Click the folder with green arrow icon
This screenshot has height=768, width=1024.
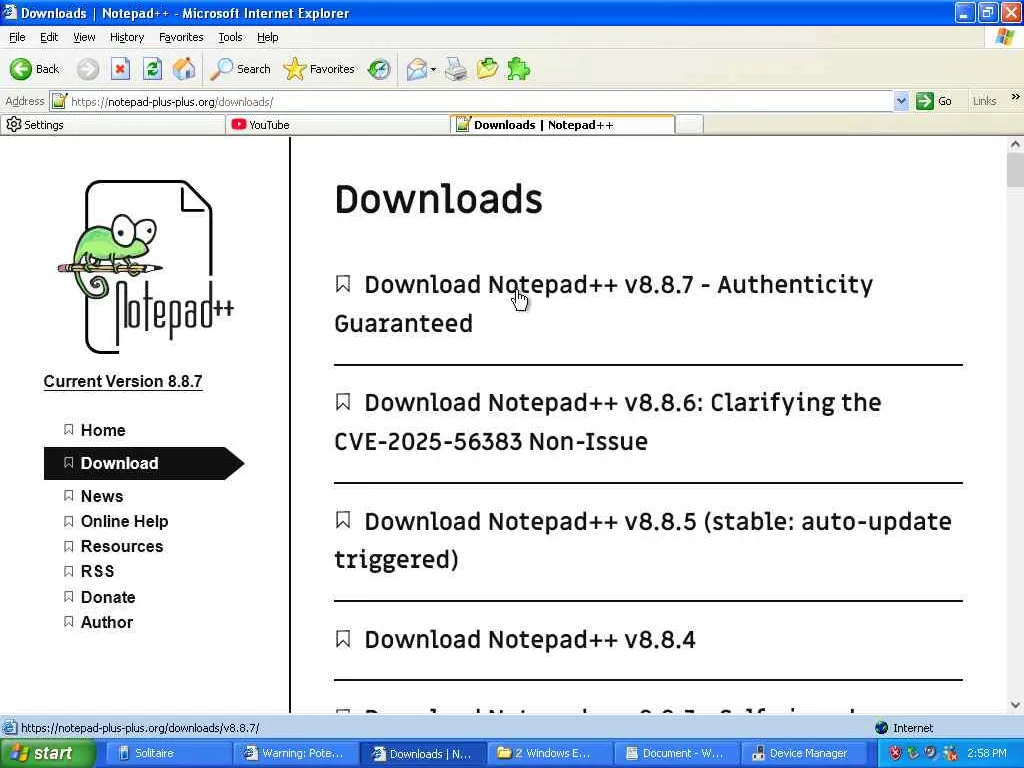pos(487,69)
